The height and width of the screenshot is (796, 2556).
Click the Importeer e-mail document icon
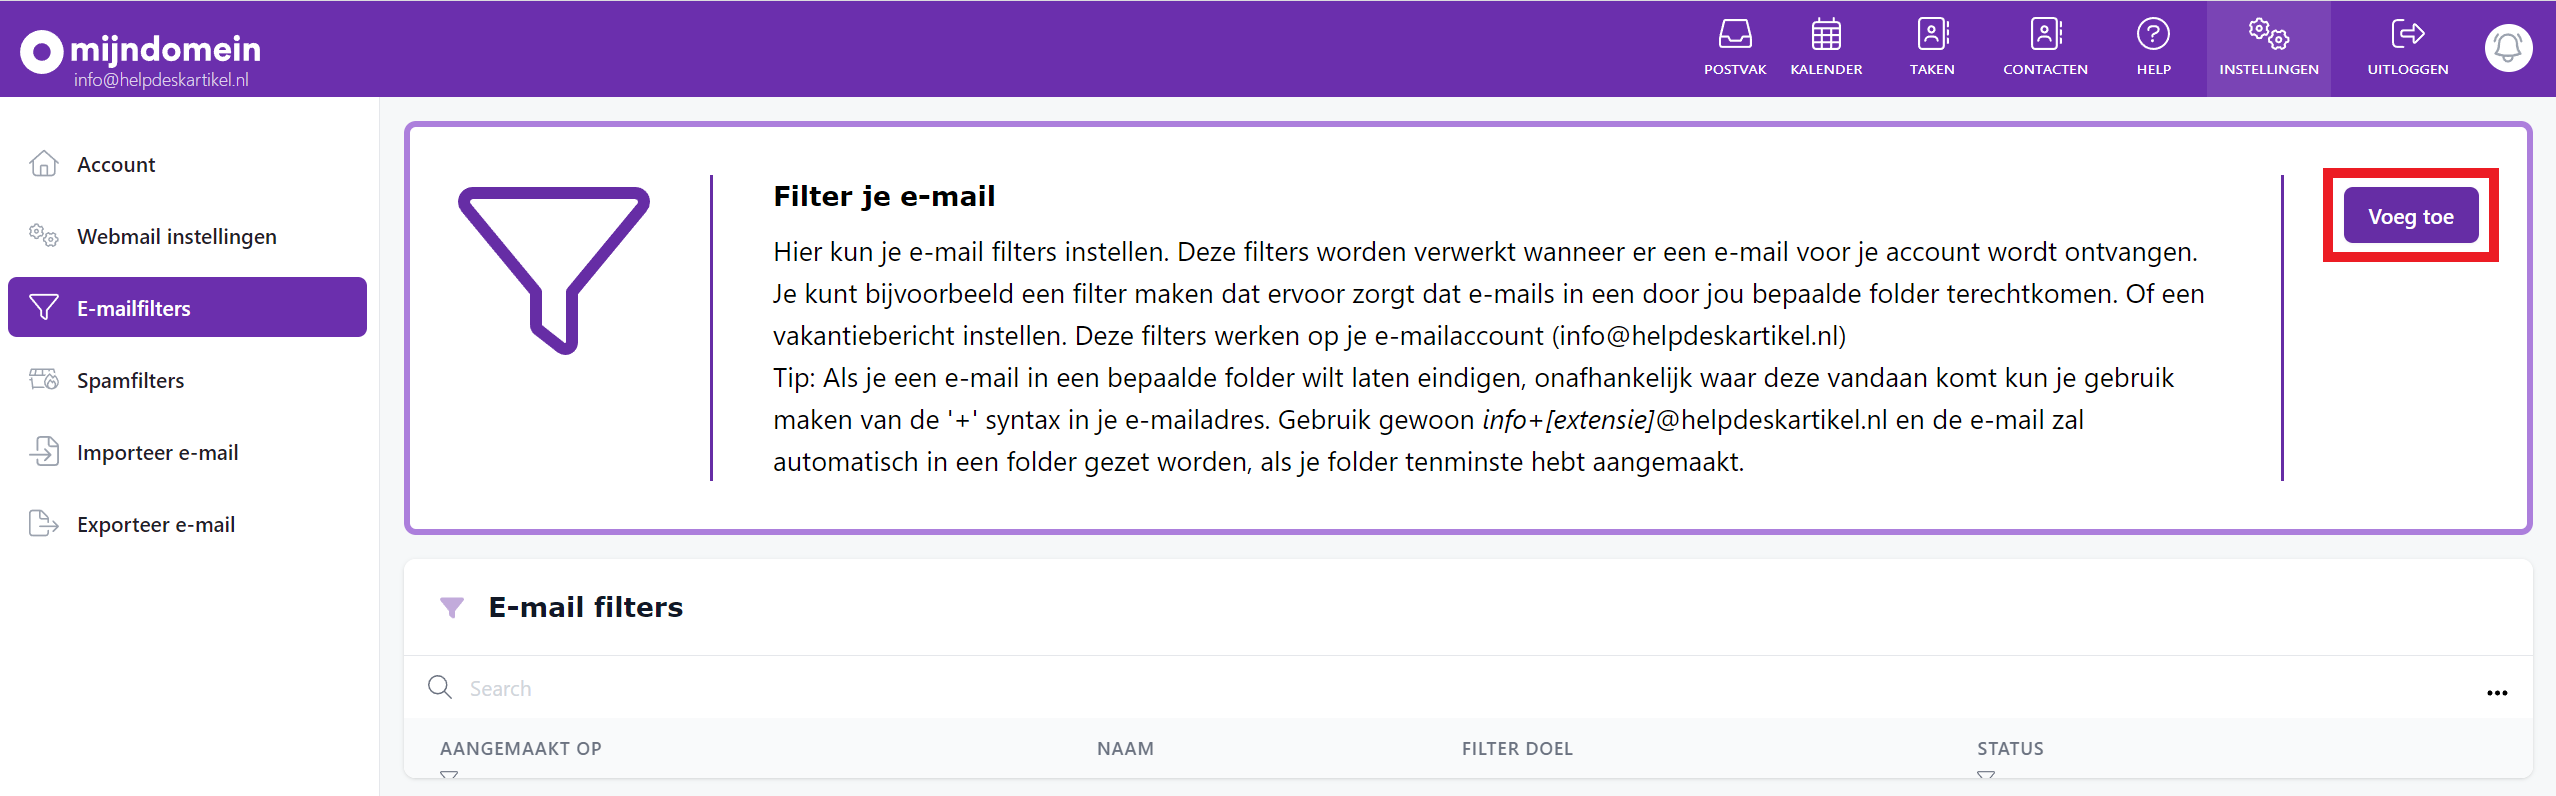coord(43,451)
